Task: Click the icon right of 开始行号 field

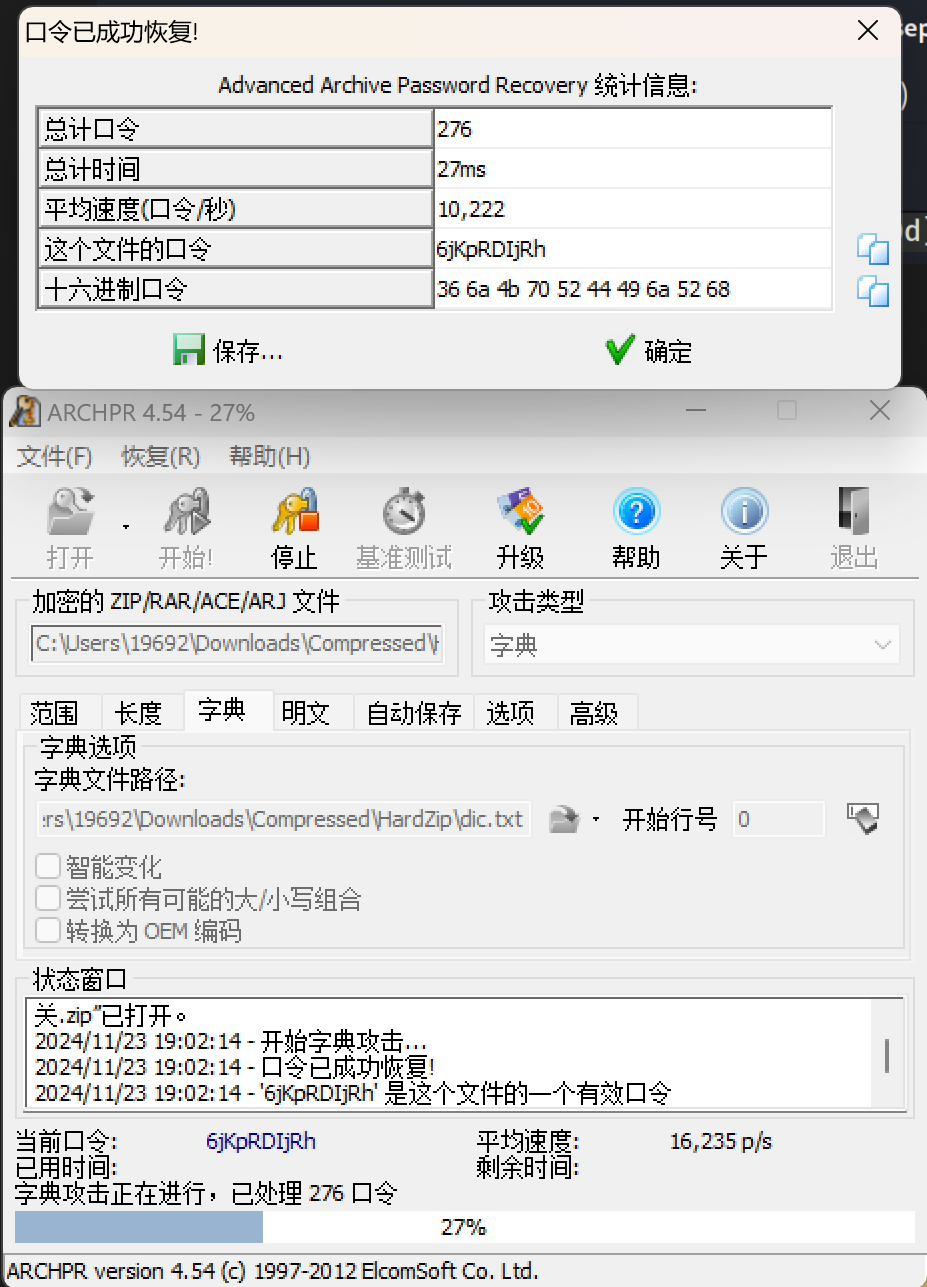Action: tap(862, 819)
